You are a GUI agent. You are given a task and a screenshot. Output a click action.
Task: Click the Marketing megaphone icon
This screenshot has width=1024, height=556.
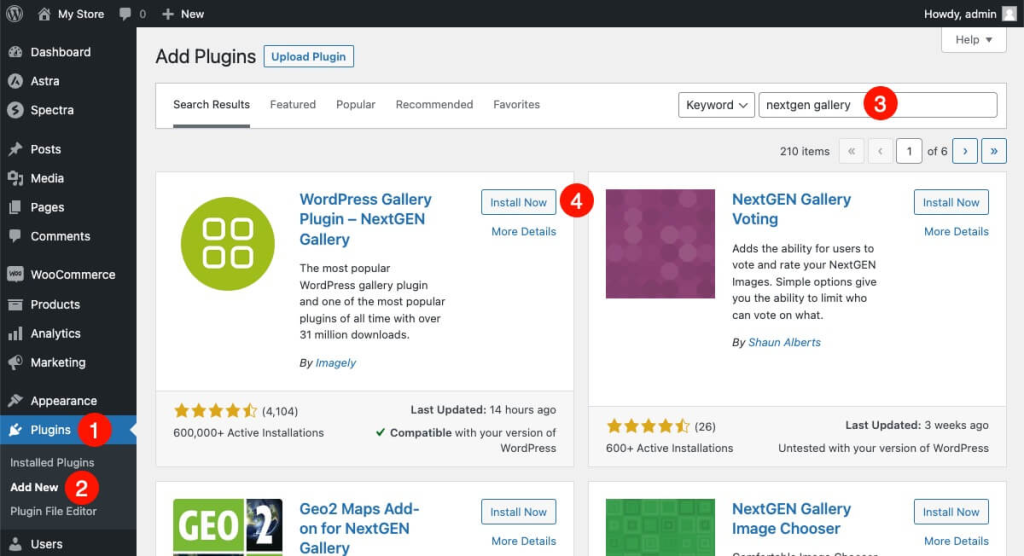click(x=15, y=362)
